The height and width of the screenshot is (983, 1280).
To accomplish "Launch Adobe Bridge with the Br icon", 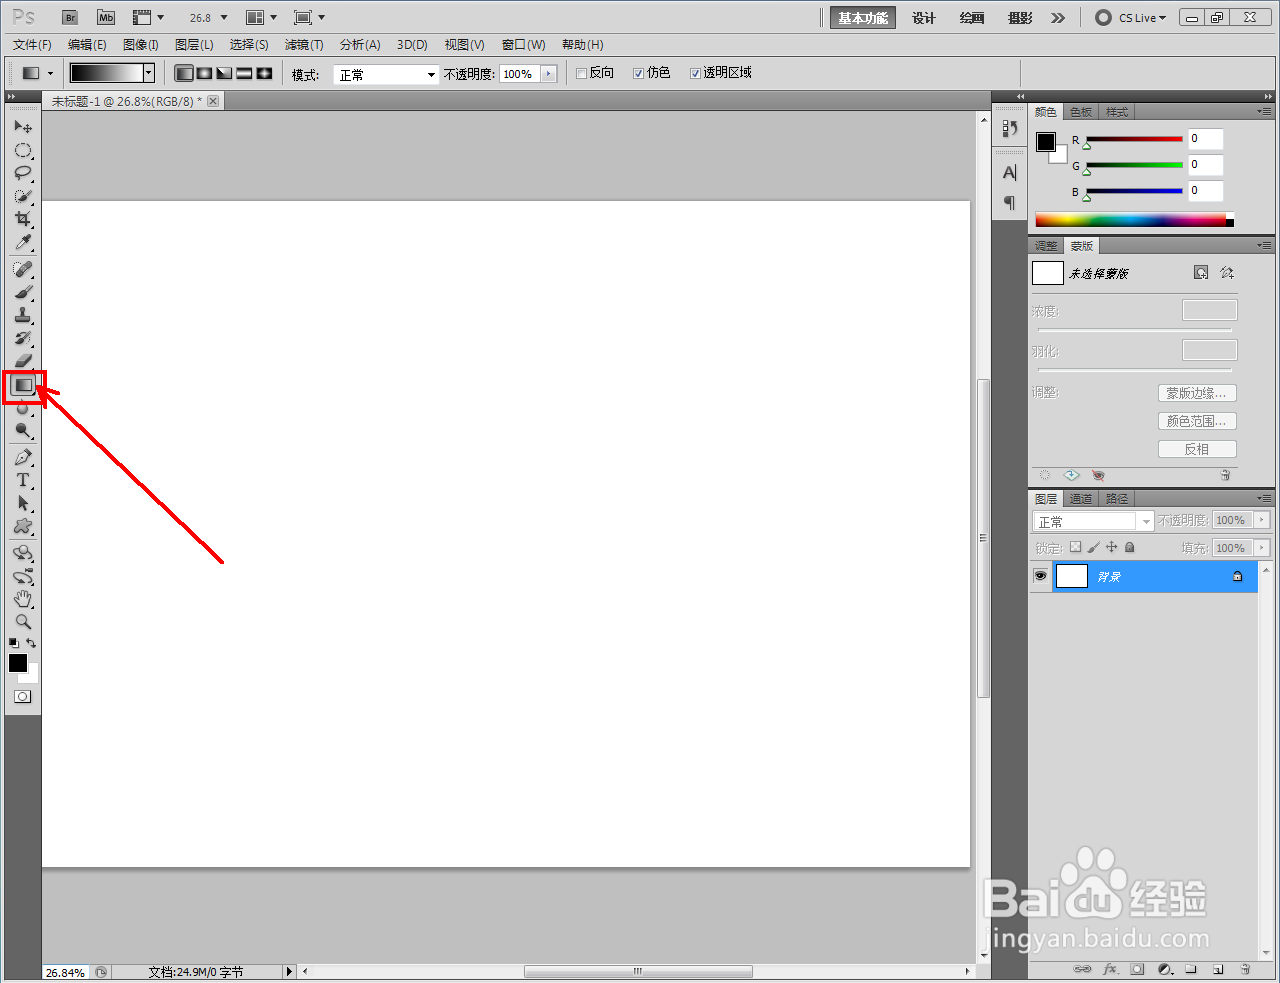I will 70,18.
